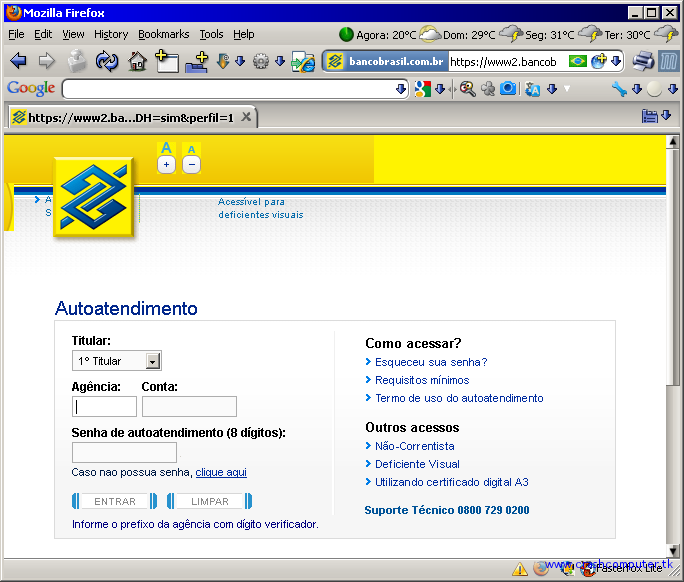This screenshot has height=582, width=684.
Task: Follow the 'clique aqui' link
Action: (221, 472)
